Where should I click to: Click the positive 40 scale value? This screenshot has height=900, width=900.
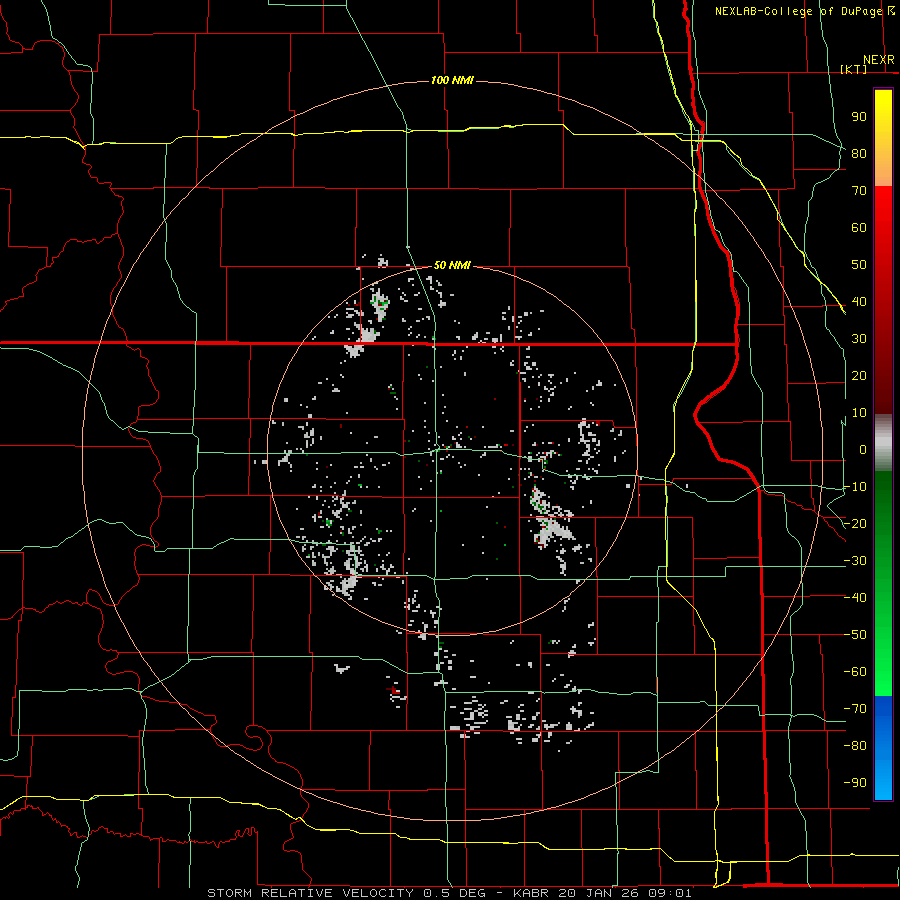coord(859,301)
